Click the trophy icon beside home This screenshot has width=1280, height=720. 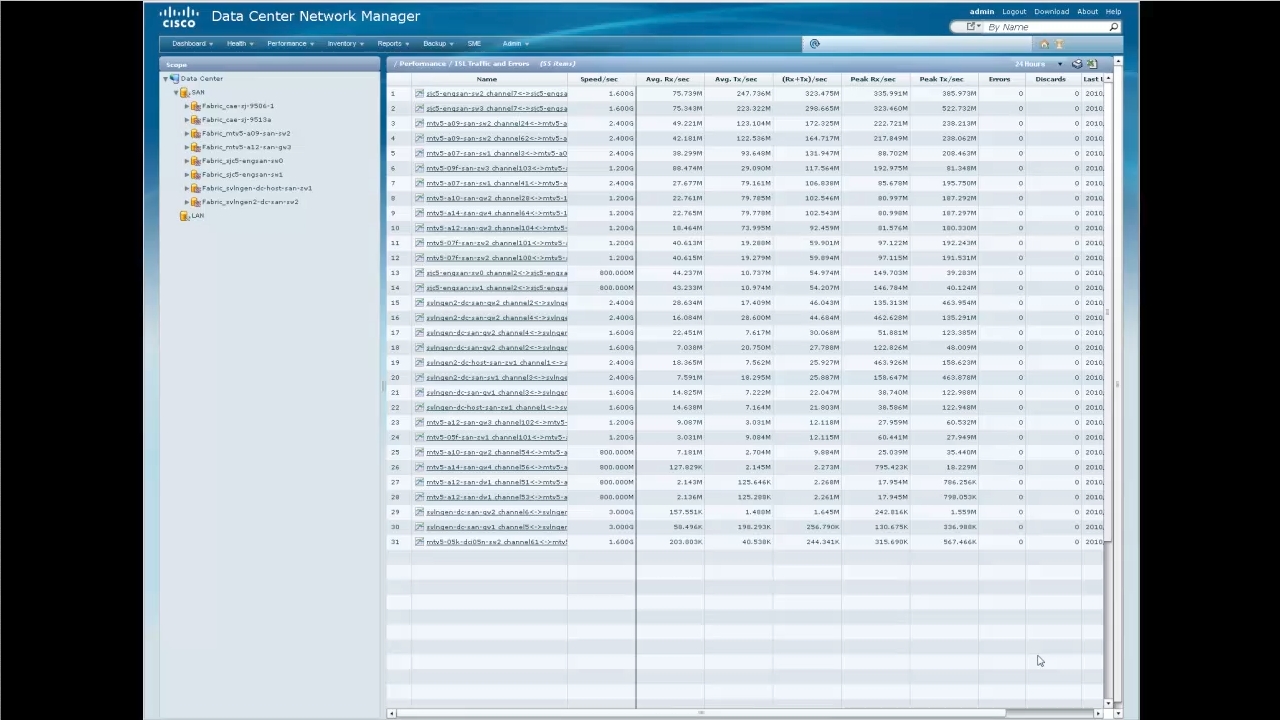tap(1059, 44)
